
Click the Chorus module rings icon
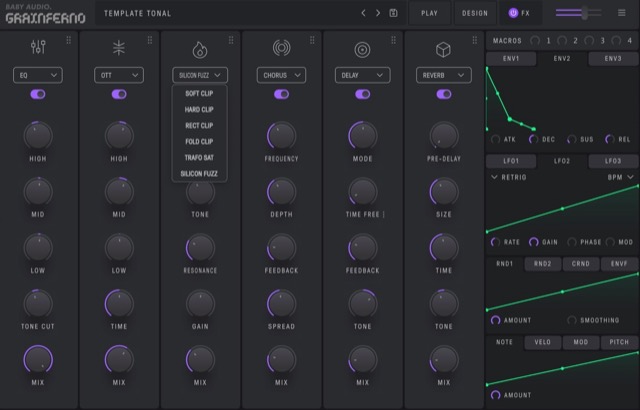[x=281, y=48]
